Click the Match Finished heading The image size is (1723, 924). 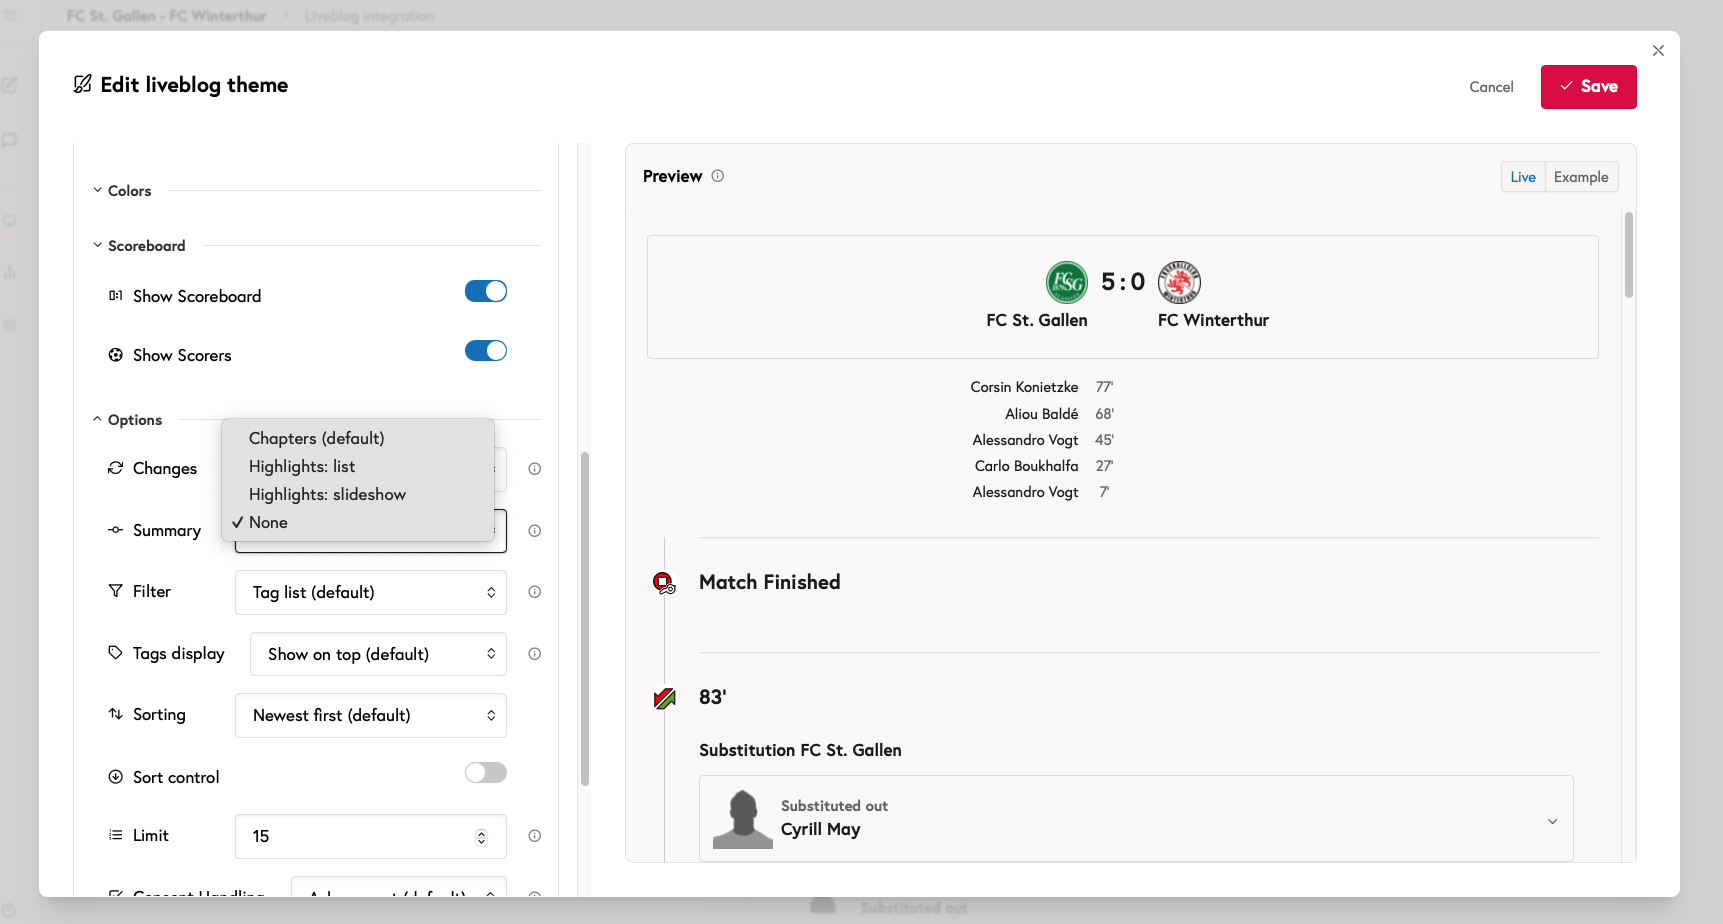pyautogui.click(x=769, y=582)
